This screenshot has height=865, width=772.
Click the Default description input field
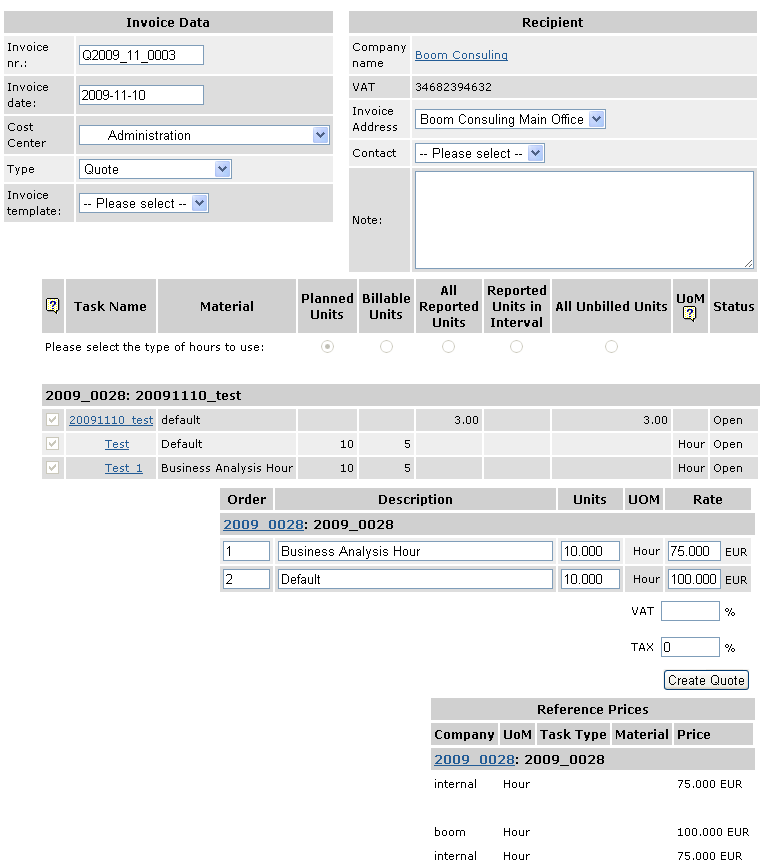pos(415,579)
